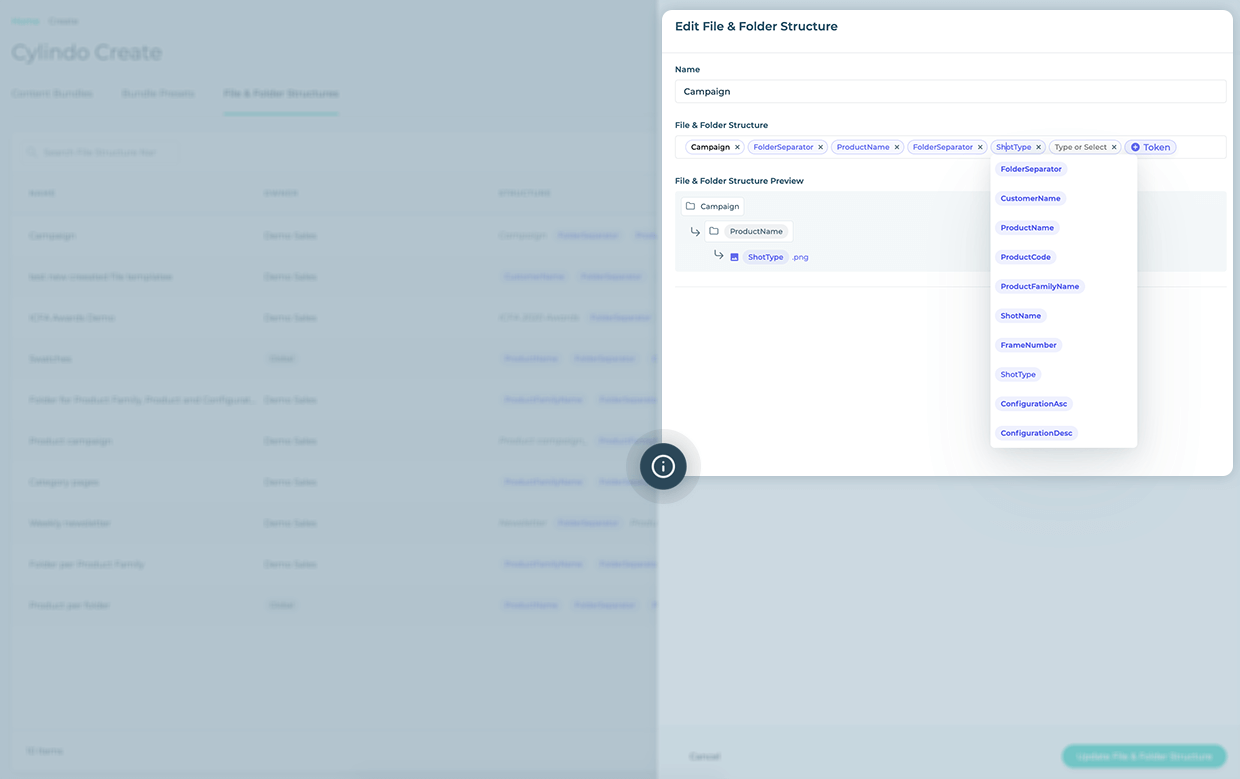Click the Cancel button
Viewport: 1240px width, 779px height.
click(x=705, y=756)
